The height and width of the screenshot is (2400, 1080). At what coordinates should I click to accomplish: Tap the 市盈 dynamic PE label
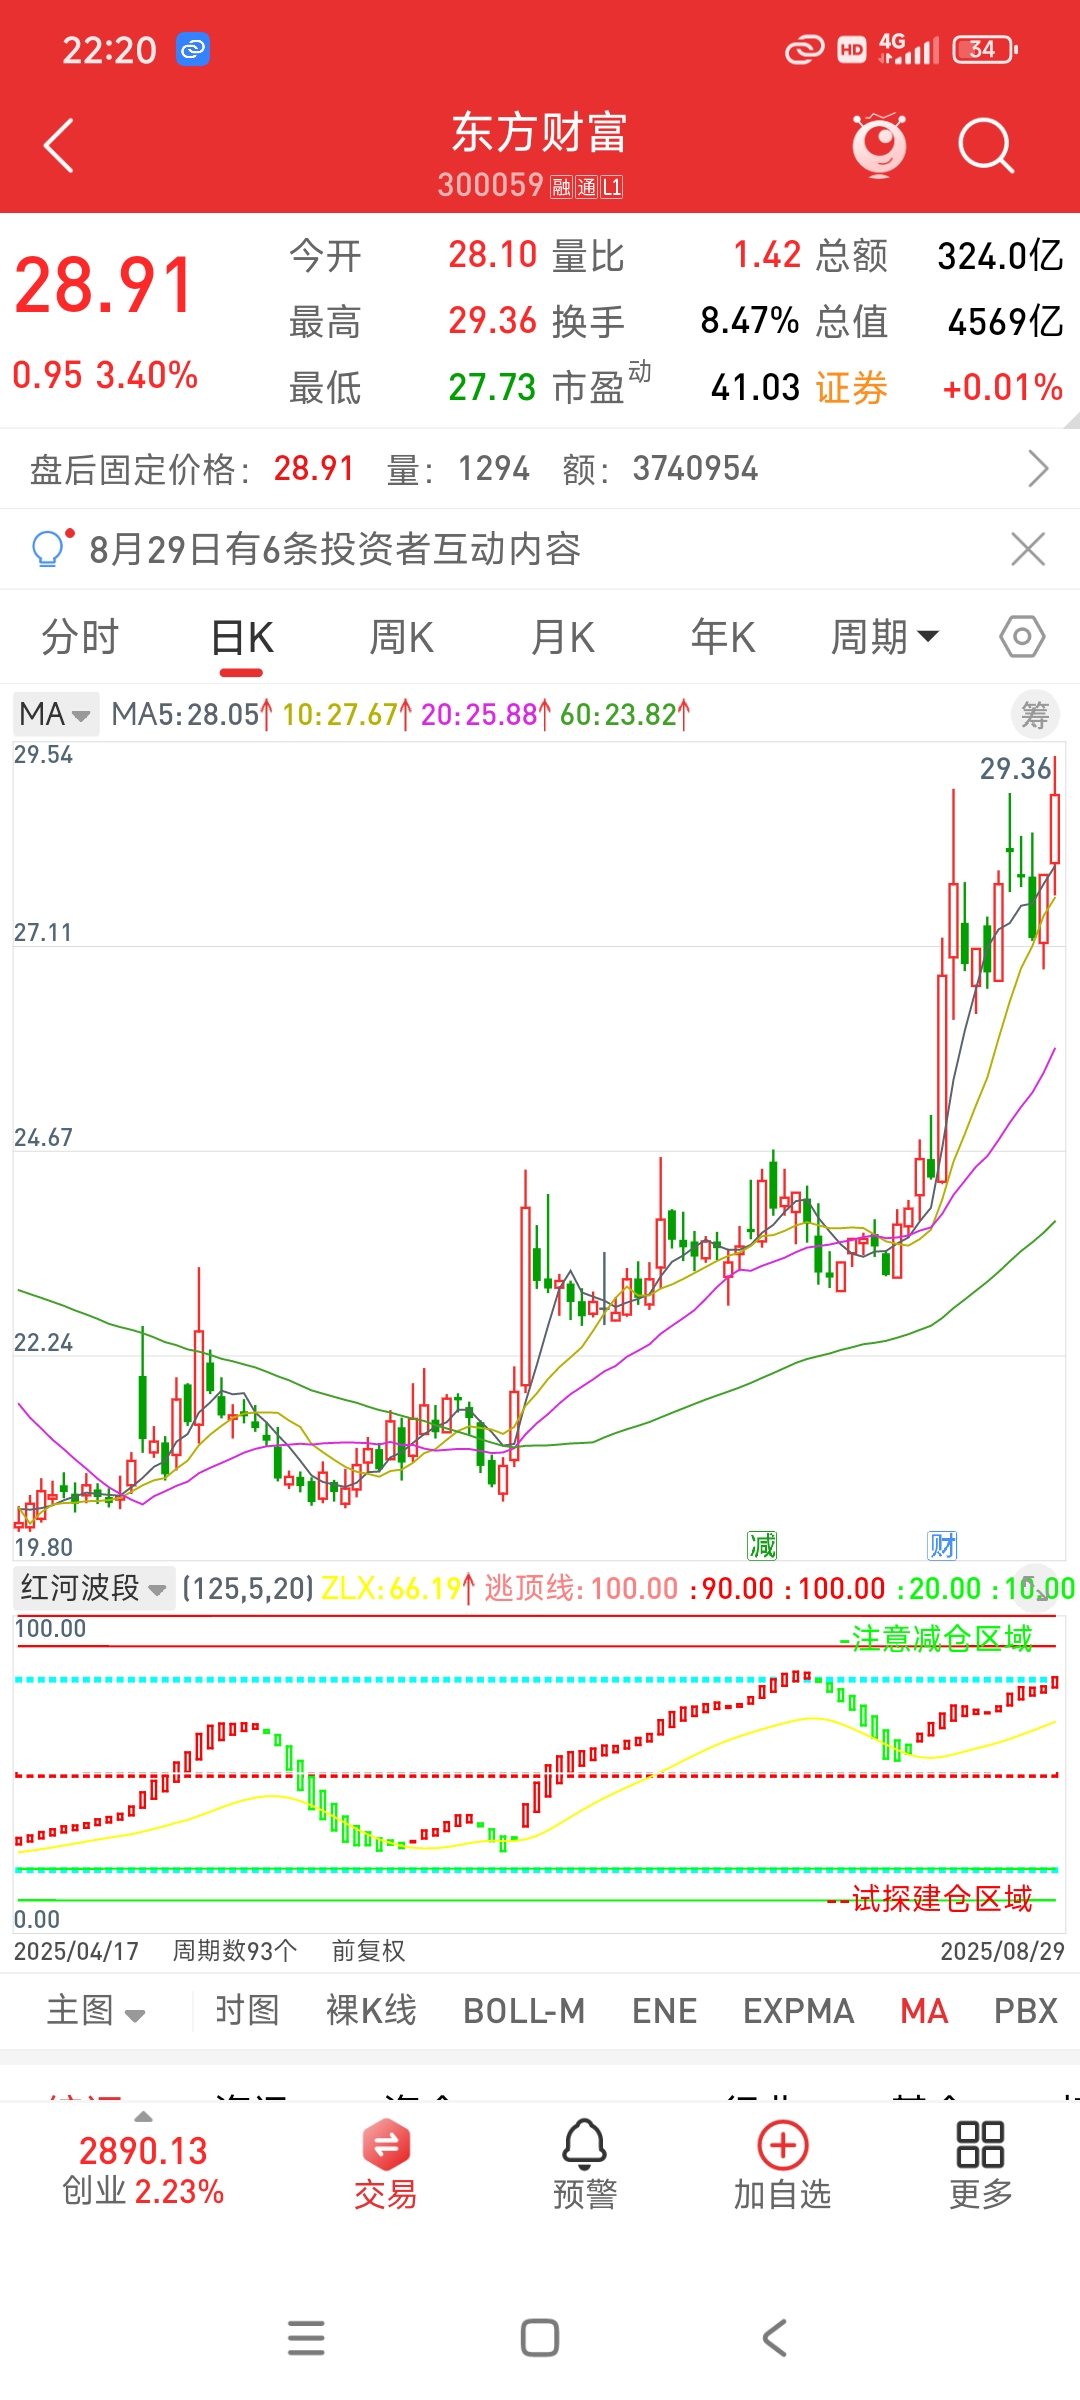click(x=601, y=384)
